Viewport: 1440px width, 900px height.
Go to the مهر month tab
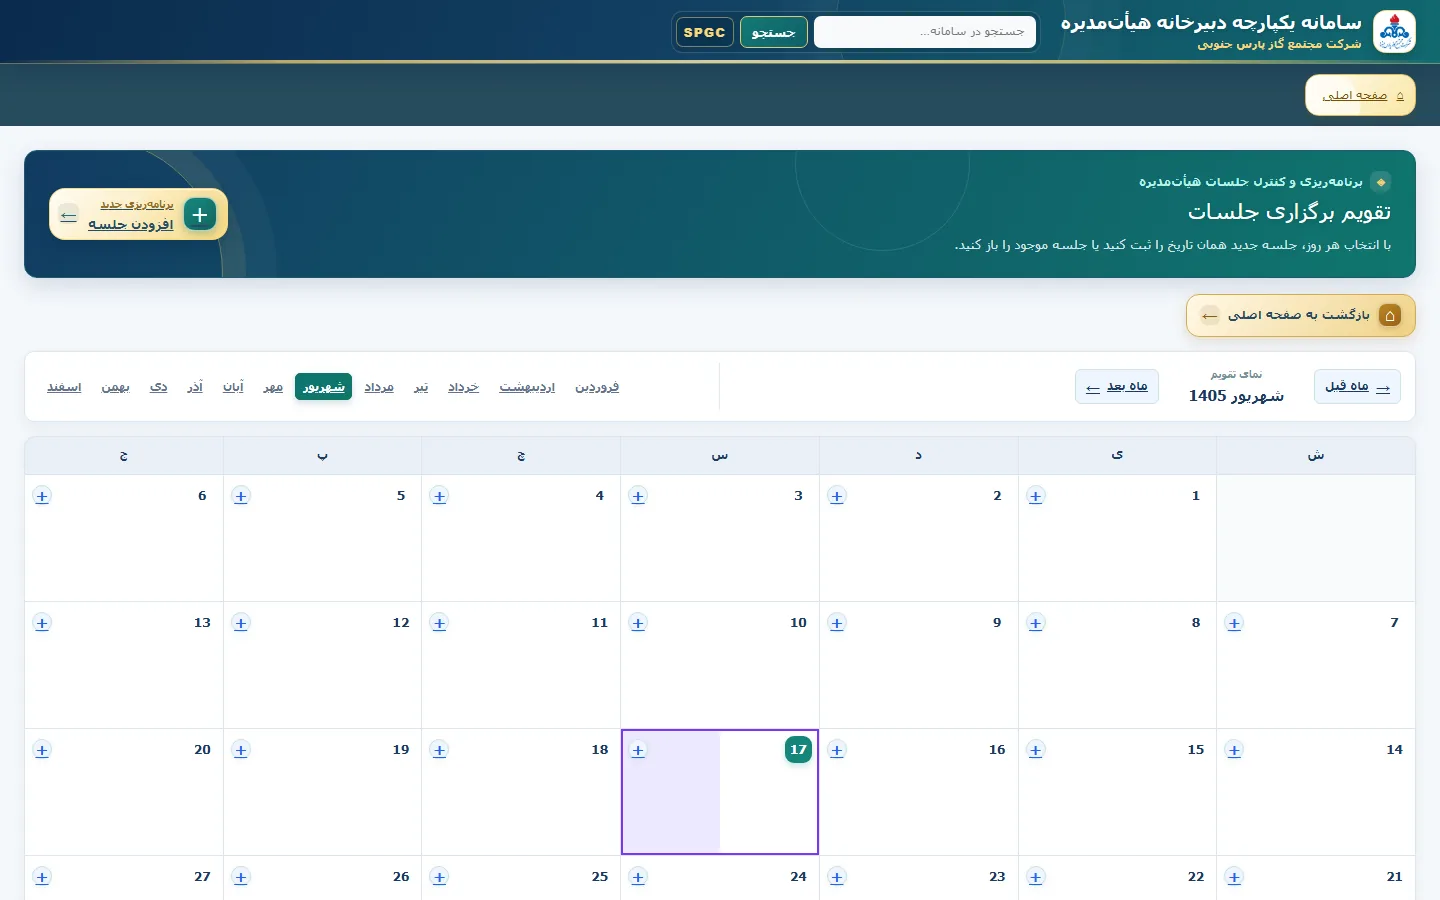(x=273, y=387)
